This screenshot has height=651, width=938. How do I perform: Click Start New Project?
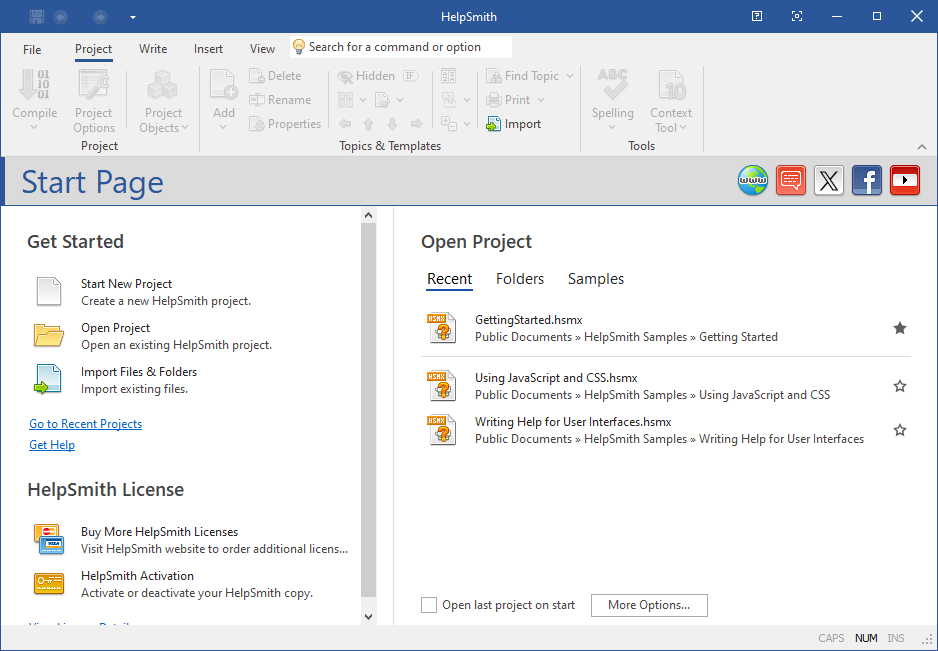point(144,292)
